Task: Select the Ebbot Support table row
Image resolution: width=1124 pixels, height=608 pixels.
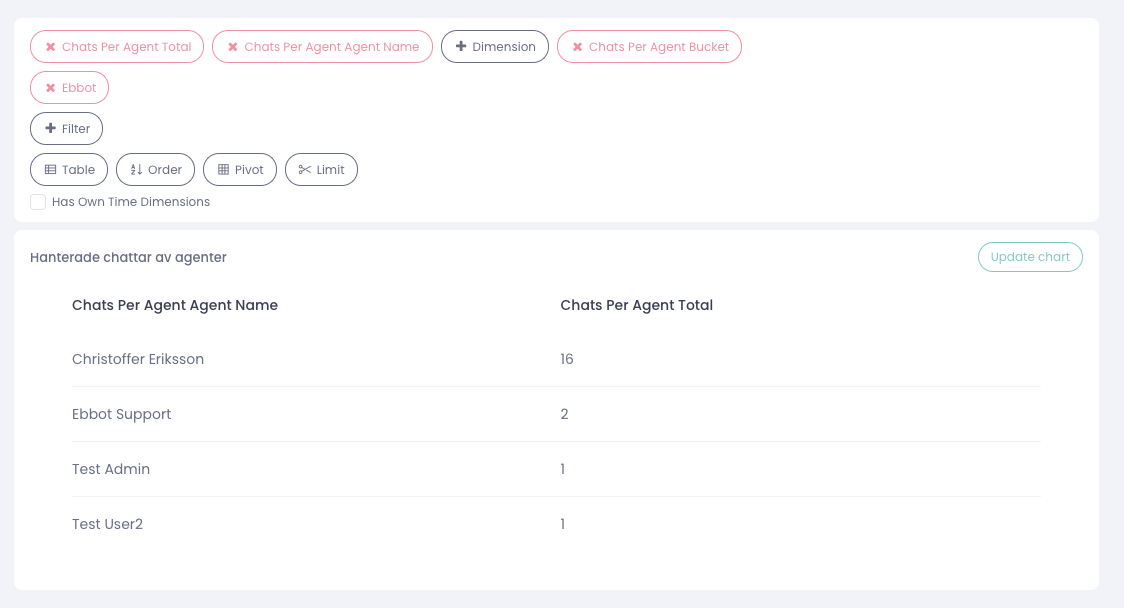Action: (x=122, y=414)
